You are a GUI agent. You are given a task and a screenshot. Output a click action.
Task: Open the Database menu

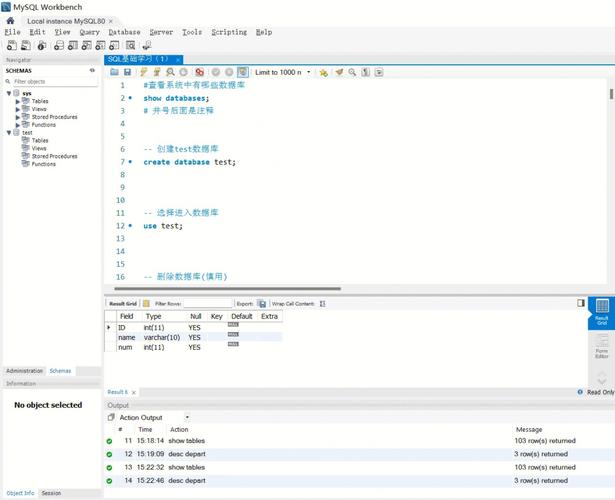(124, 32)
